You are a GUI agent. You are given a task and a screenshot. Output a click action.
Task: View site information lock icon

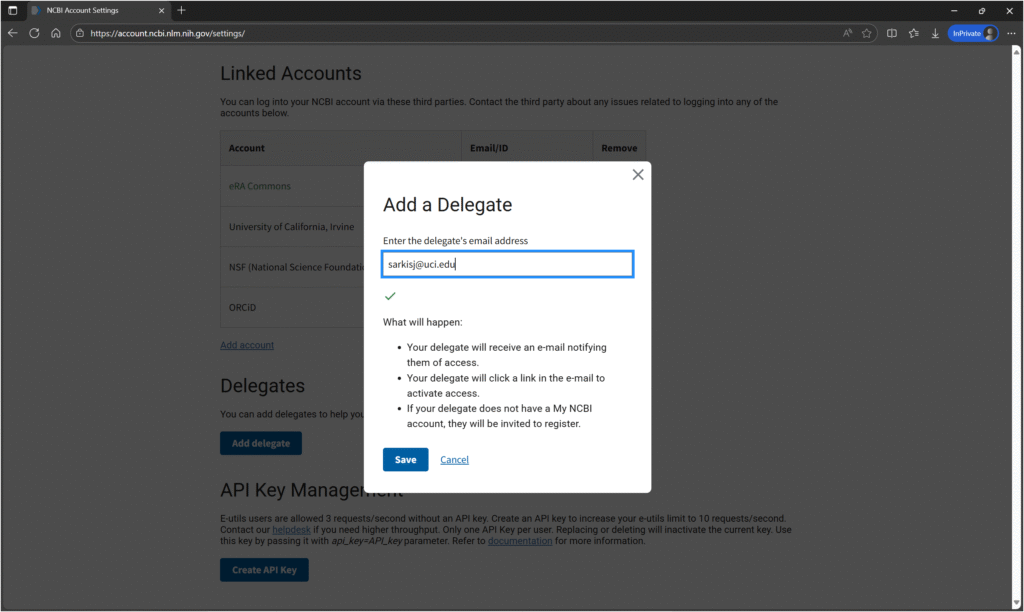pos(80,33)
